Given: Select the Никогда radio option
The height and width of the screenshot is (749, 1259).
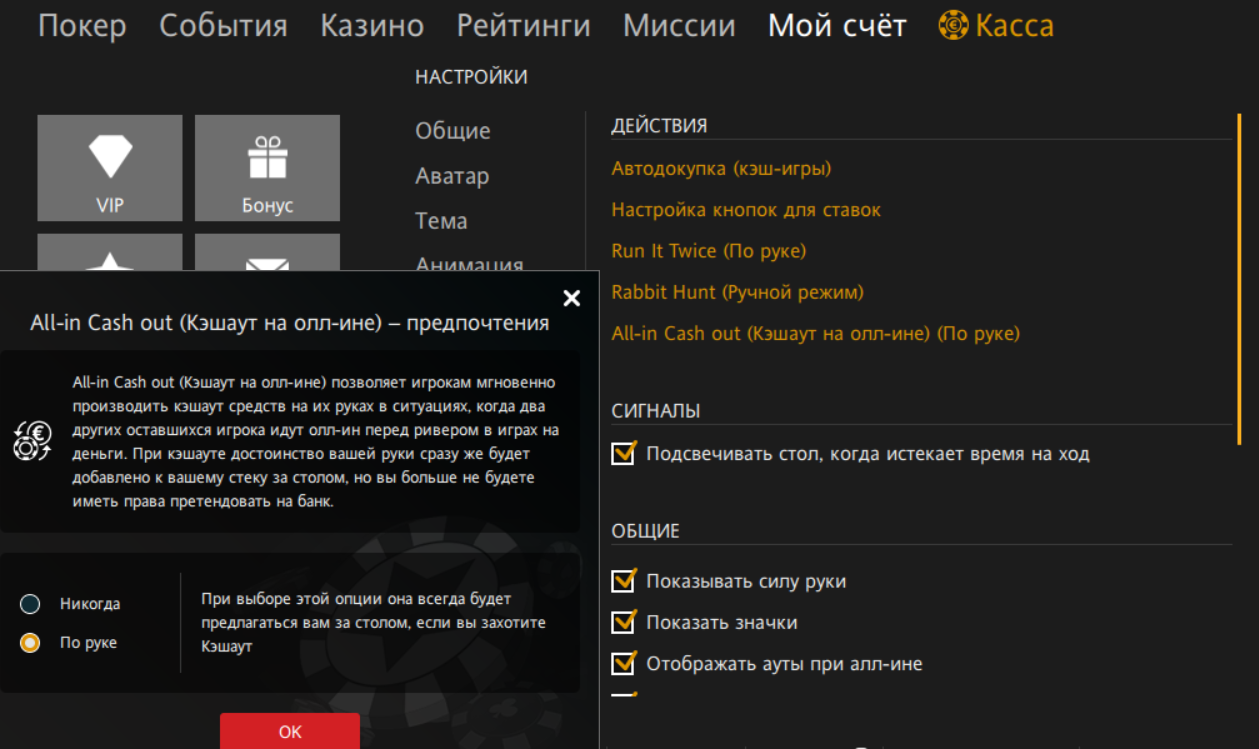Looking at the screenshot, I should tap(30, 604).
